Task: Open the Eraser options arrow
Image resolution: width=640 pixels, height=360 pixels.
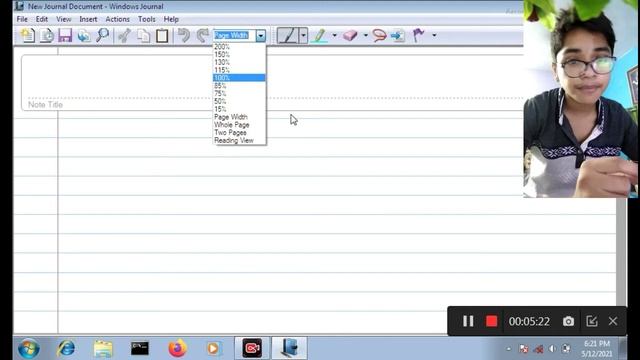Action: [x=365, y=36]
